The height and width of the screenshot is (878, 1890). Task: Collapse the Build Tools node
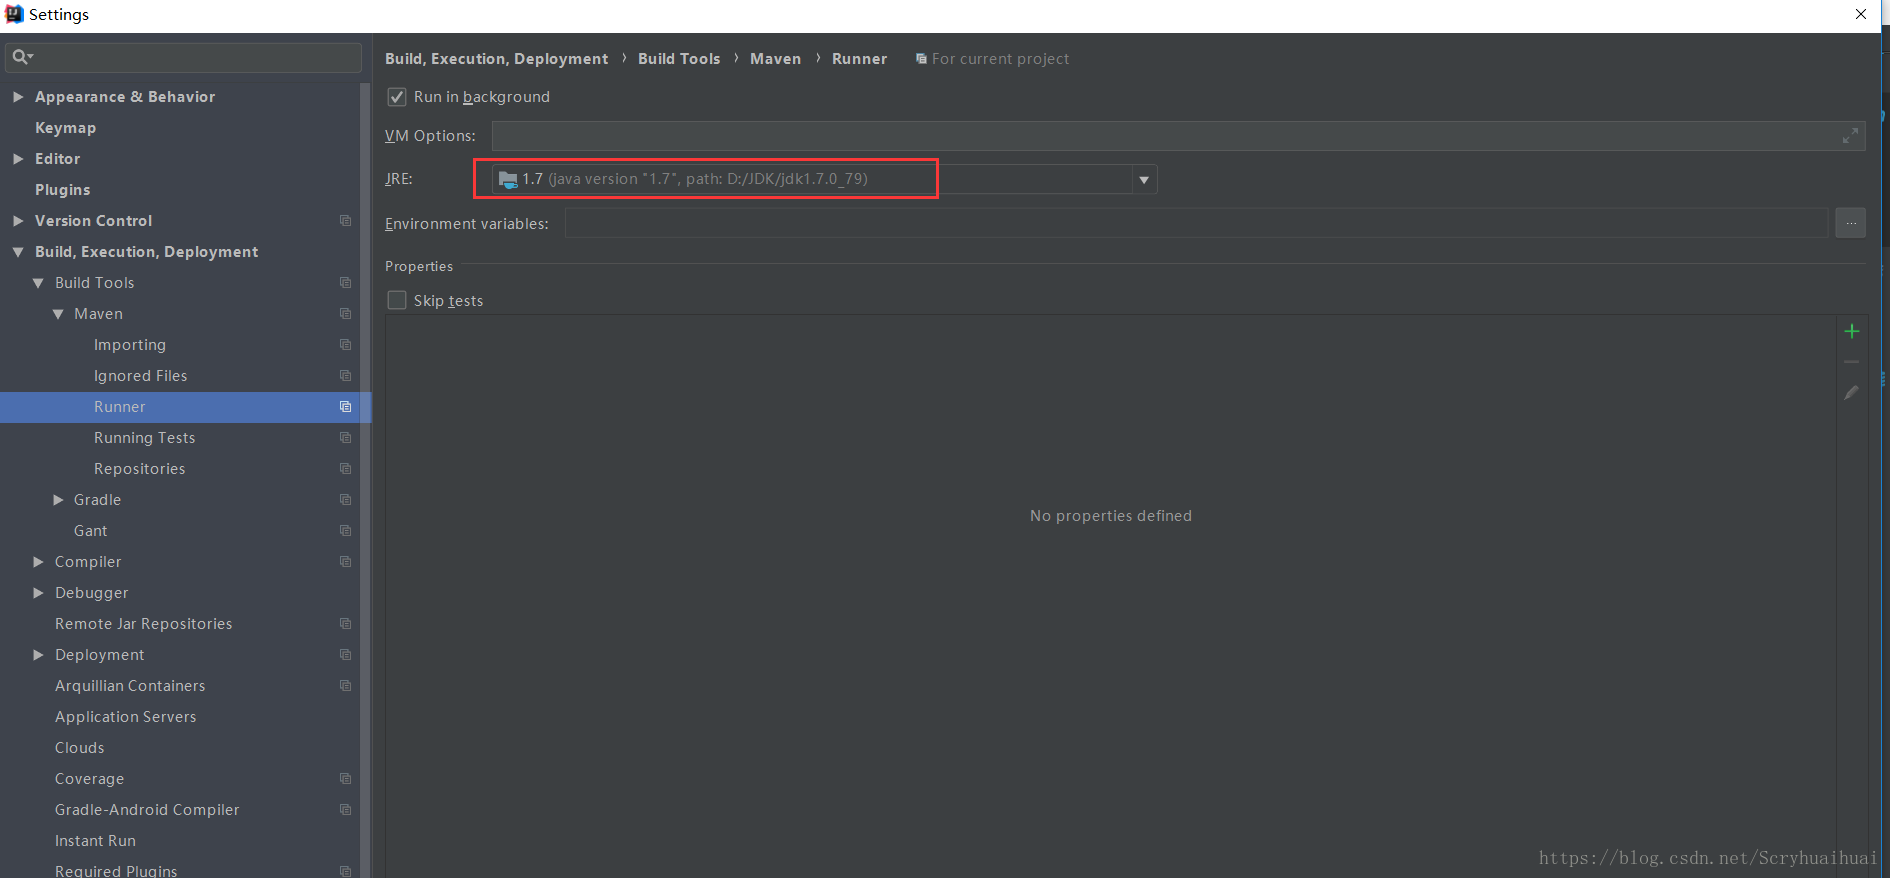pos(38,283)
